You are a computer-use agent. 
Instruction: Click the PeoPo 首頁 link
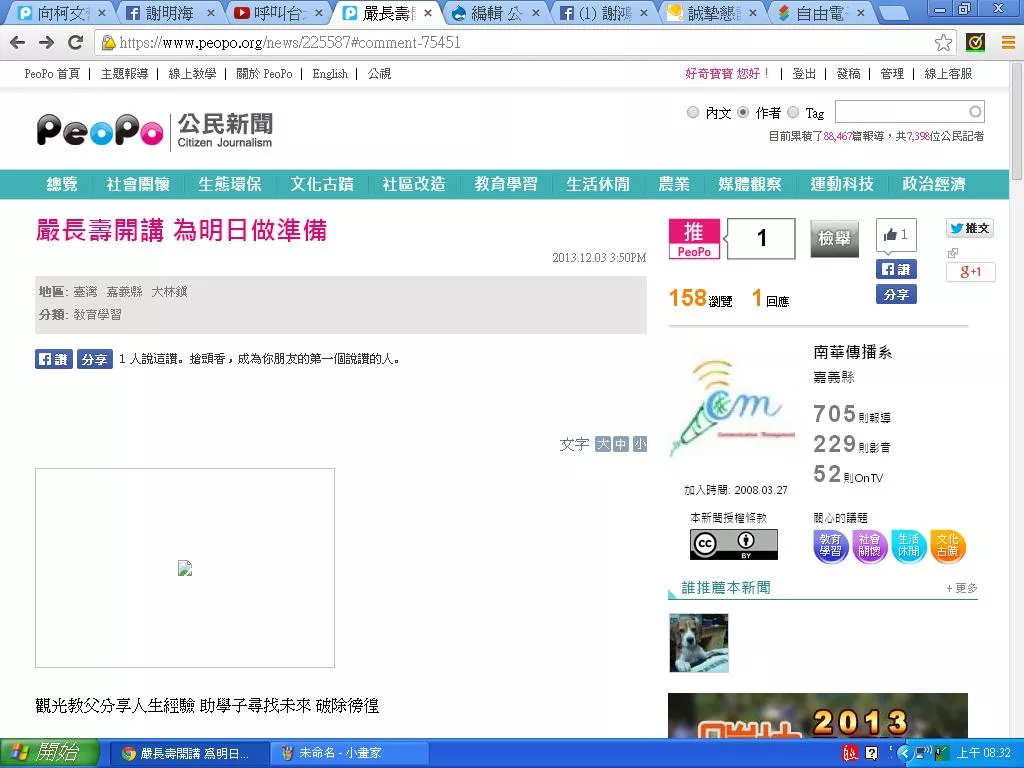52,74
